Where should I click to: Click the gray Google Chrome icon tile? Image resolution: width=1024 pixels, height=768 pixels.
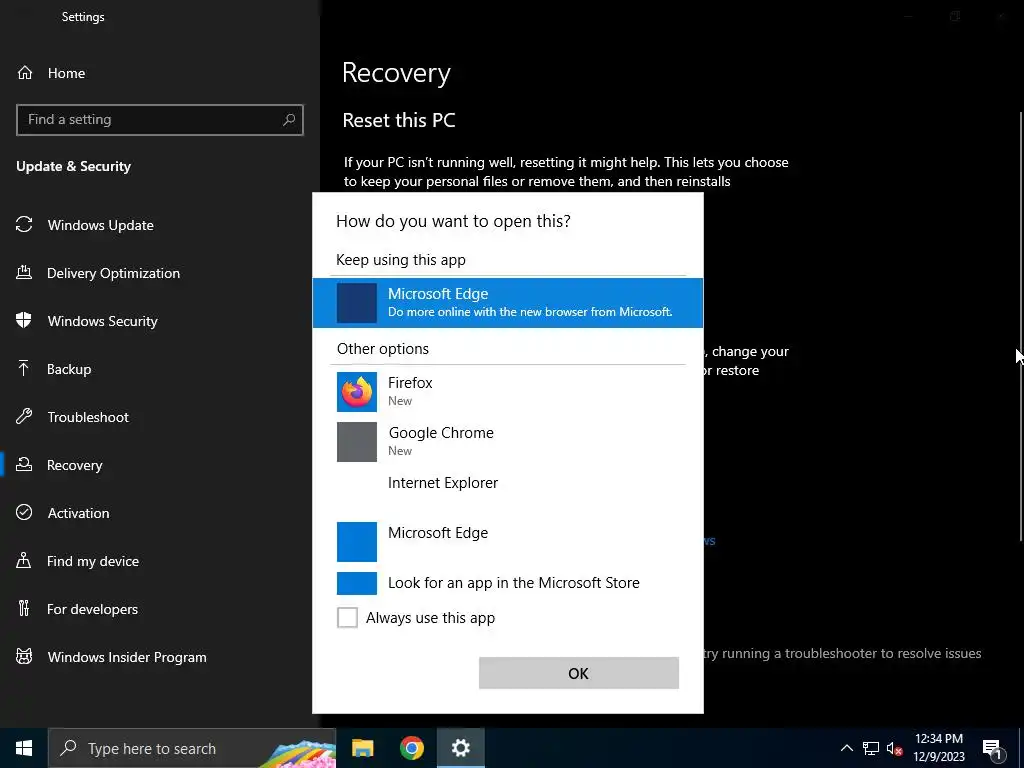point(357,442)
